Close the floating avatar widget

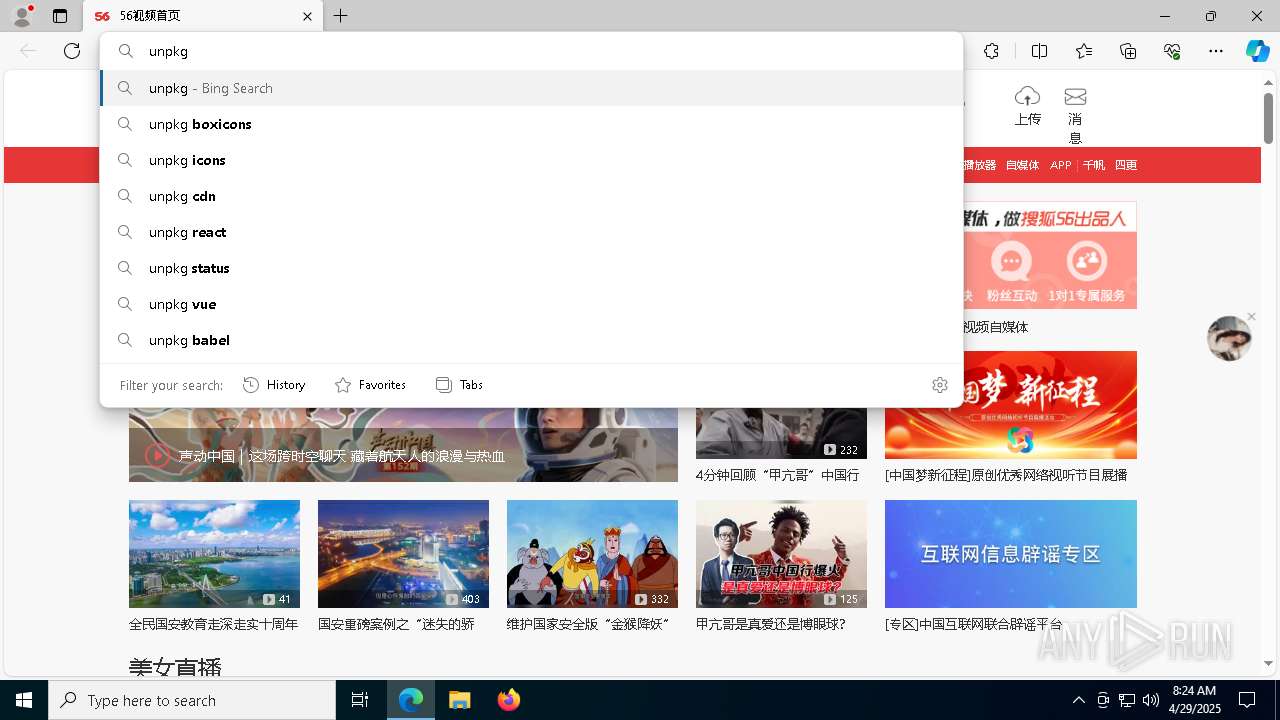coord(1251,317)
